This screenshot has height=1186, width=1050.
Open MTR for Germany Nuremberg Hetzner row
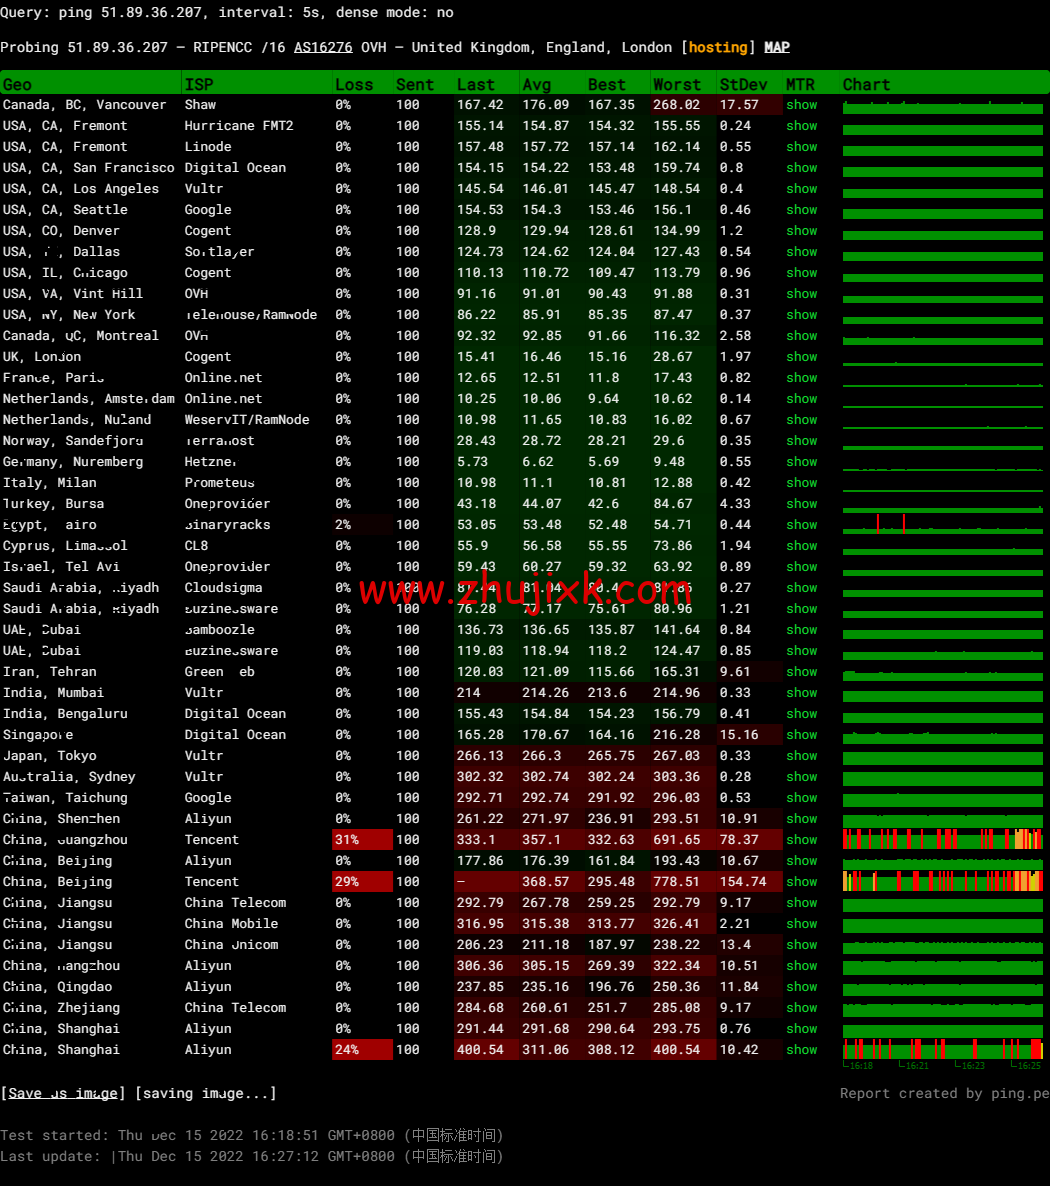point(801,462)
